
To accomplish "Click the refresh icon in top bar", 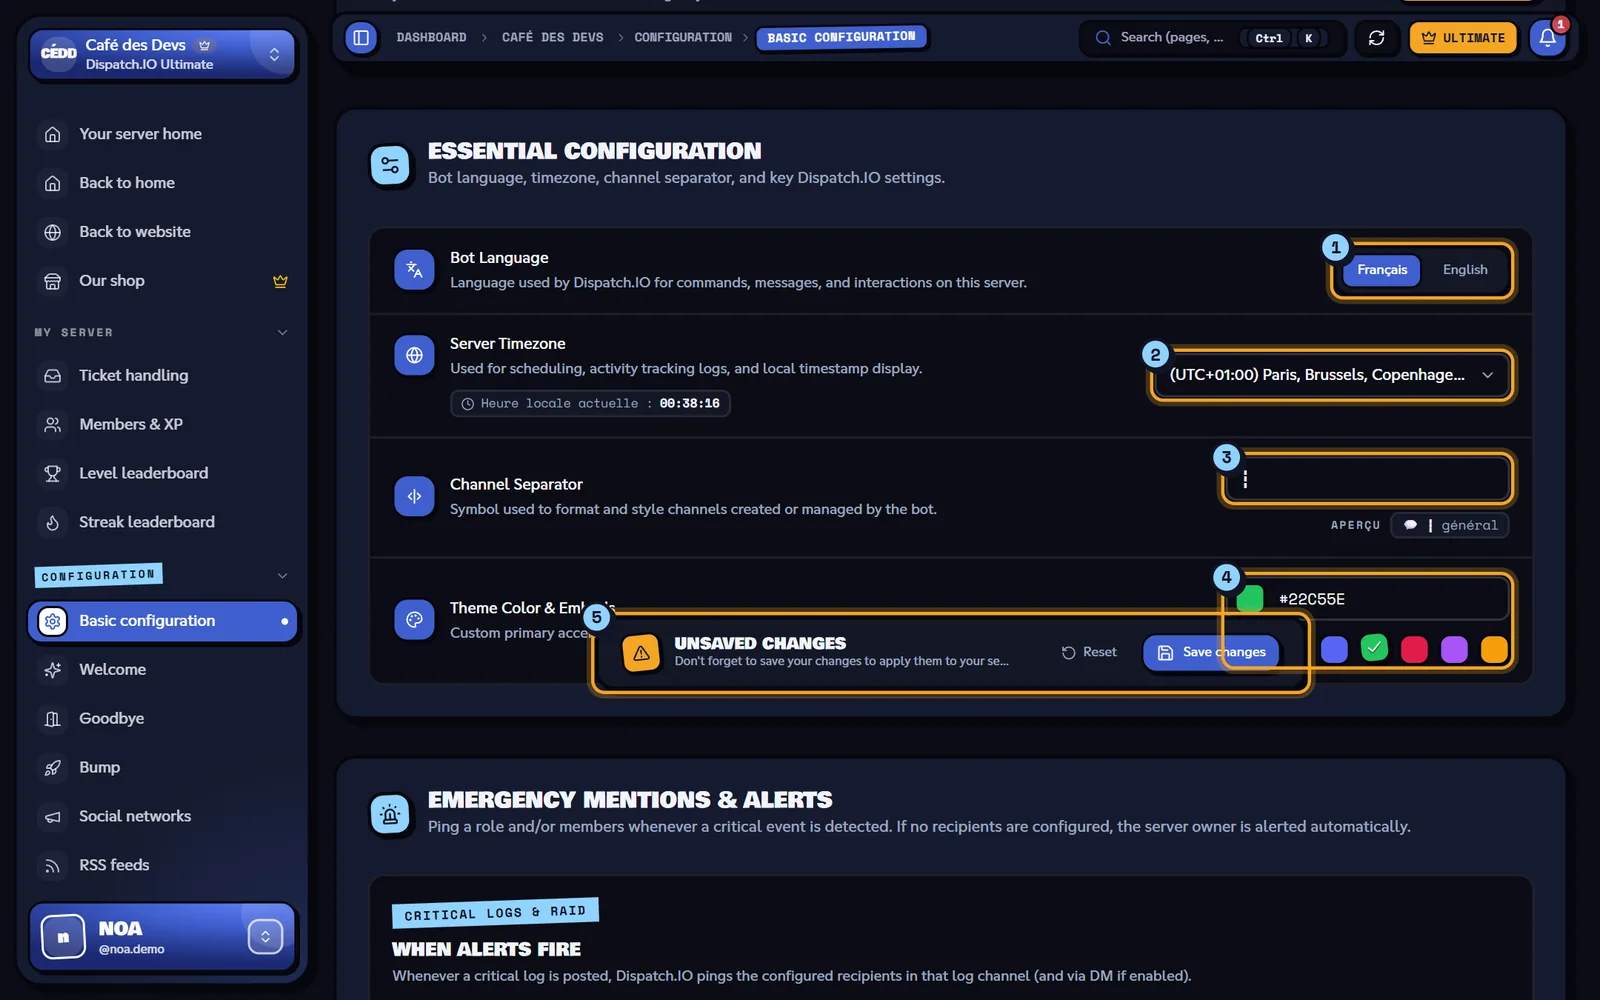I will pyautogui.click(x=1376, y=38).
